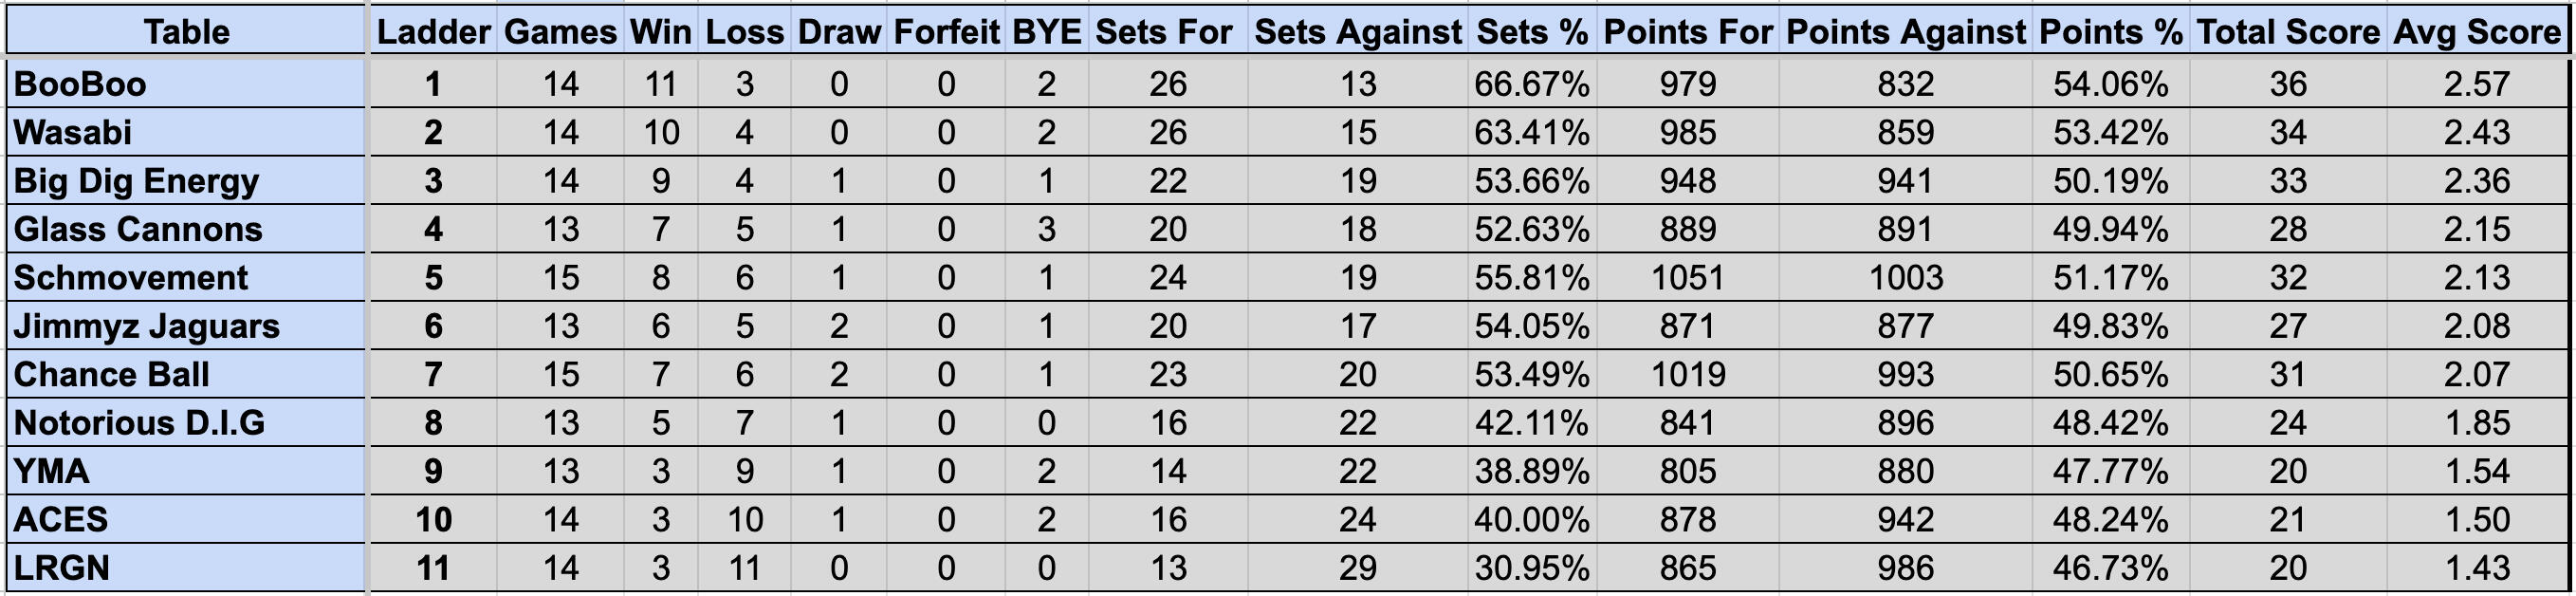
Task: Click the Avg Score column header
Action: click(2477, 31)
